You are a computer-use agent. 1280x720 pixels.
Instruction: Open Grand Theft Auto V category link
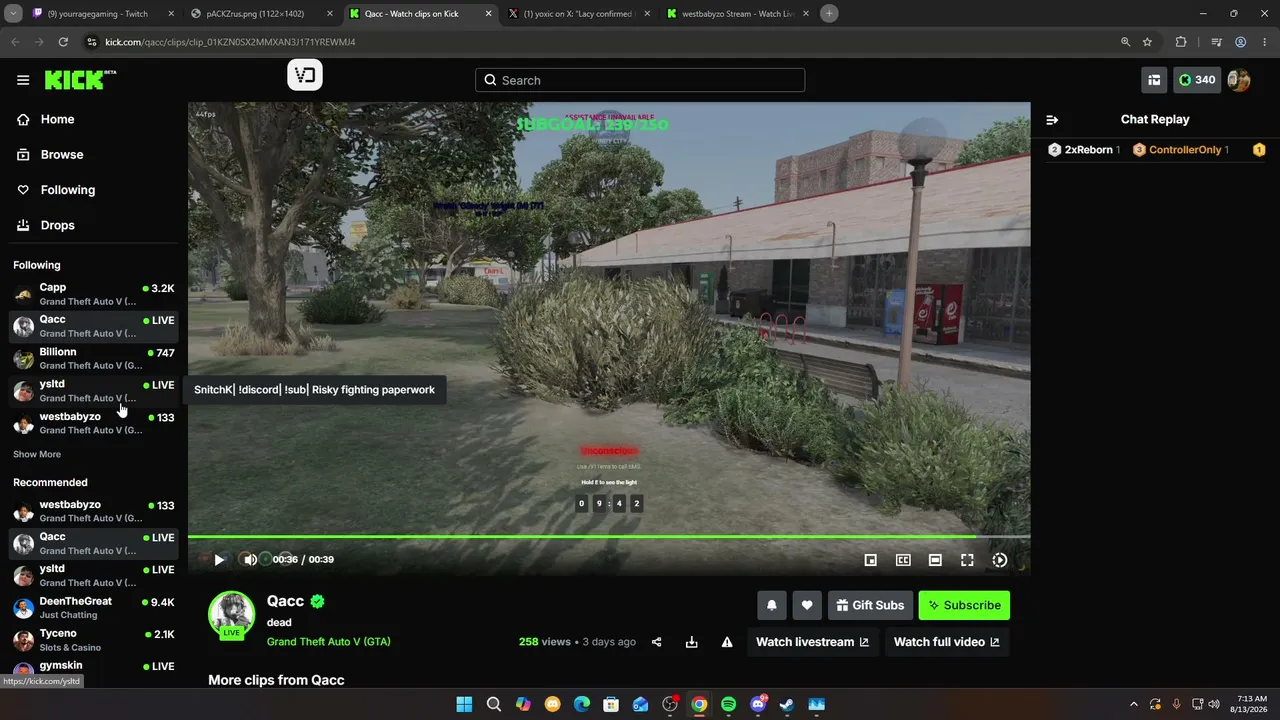click(x=329, y=642)
